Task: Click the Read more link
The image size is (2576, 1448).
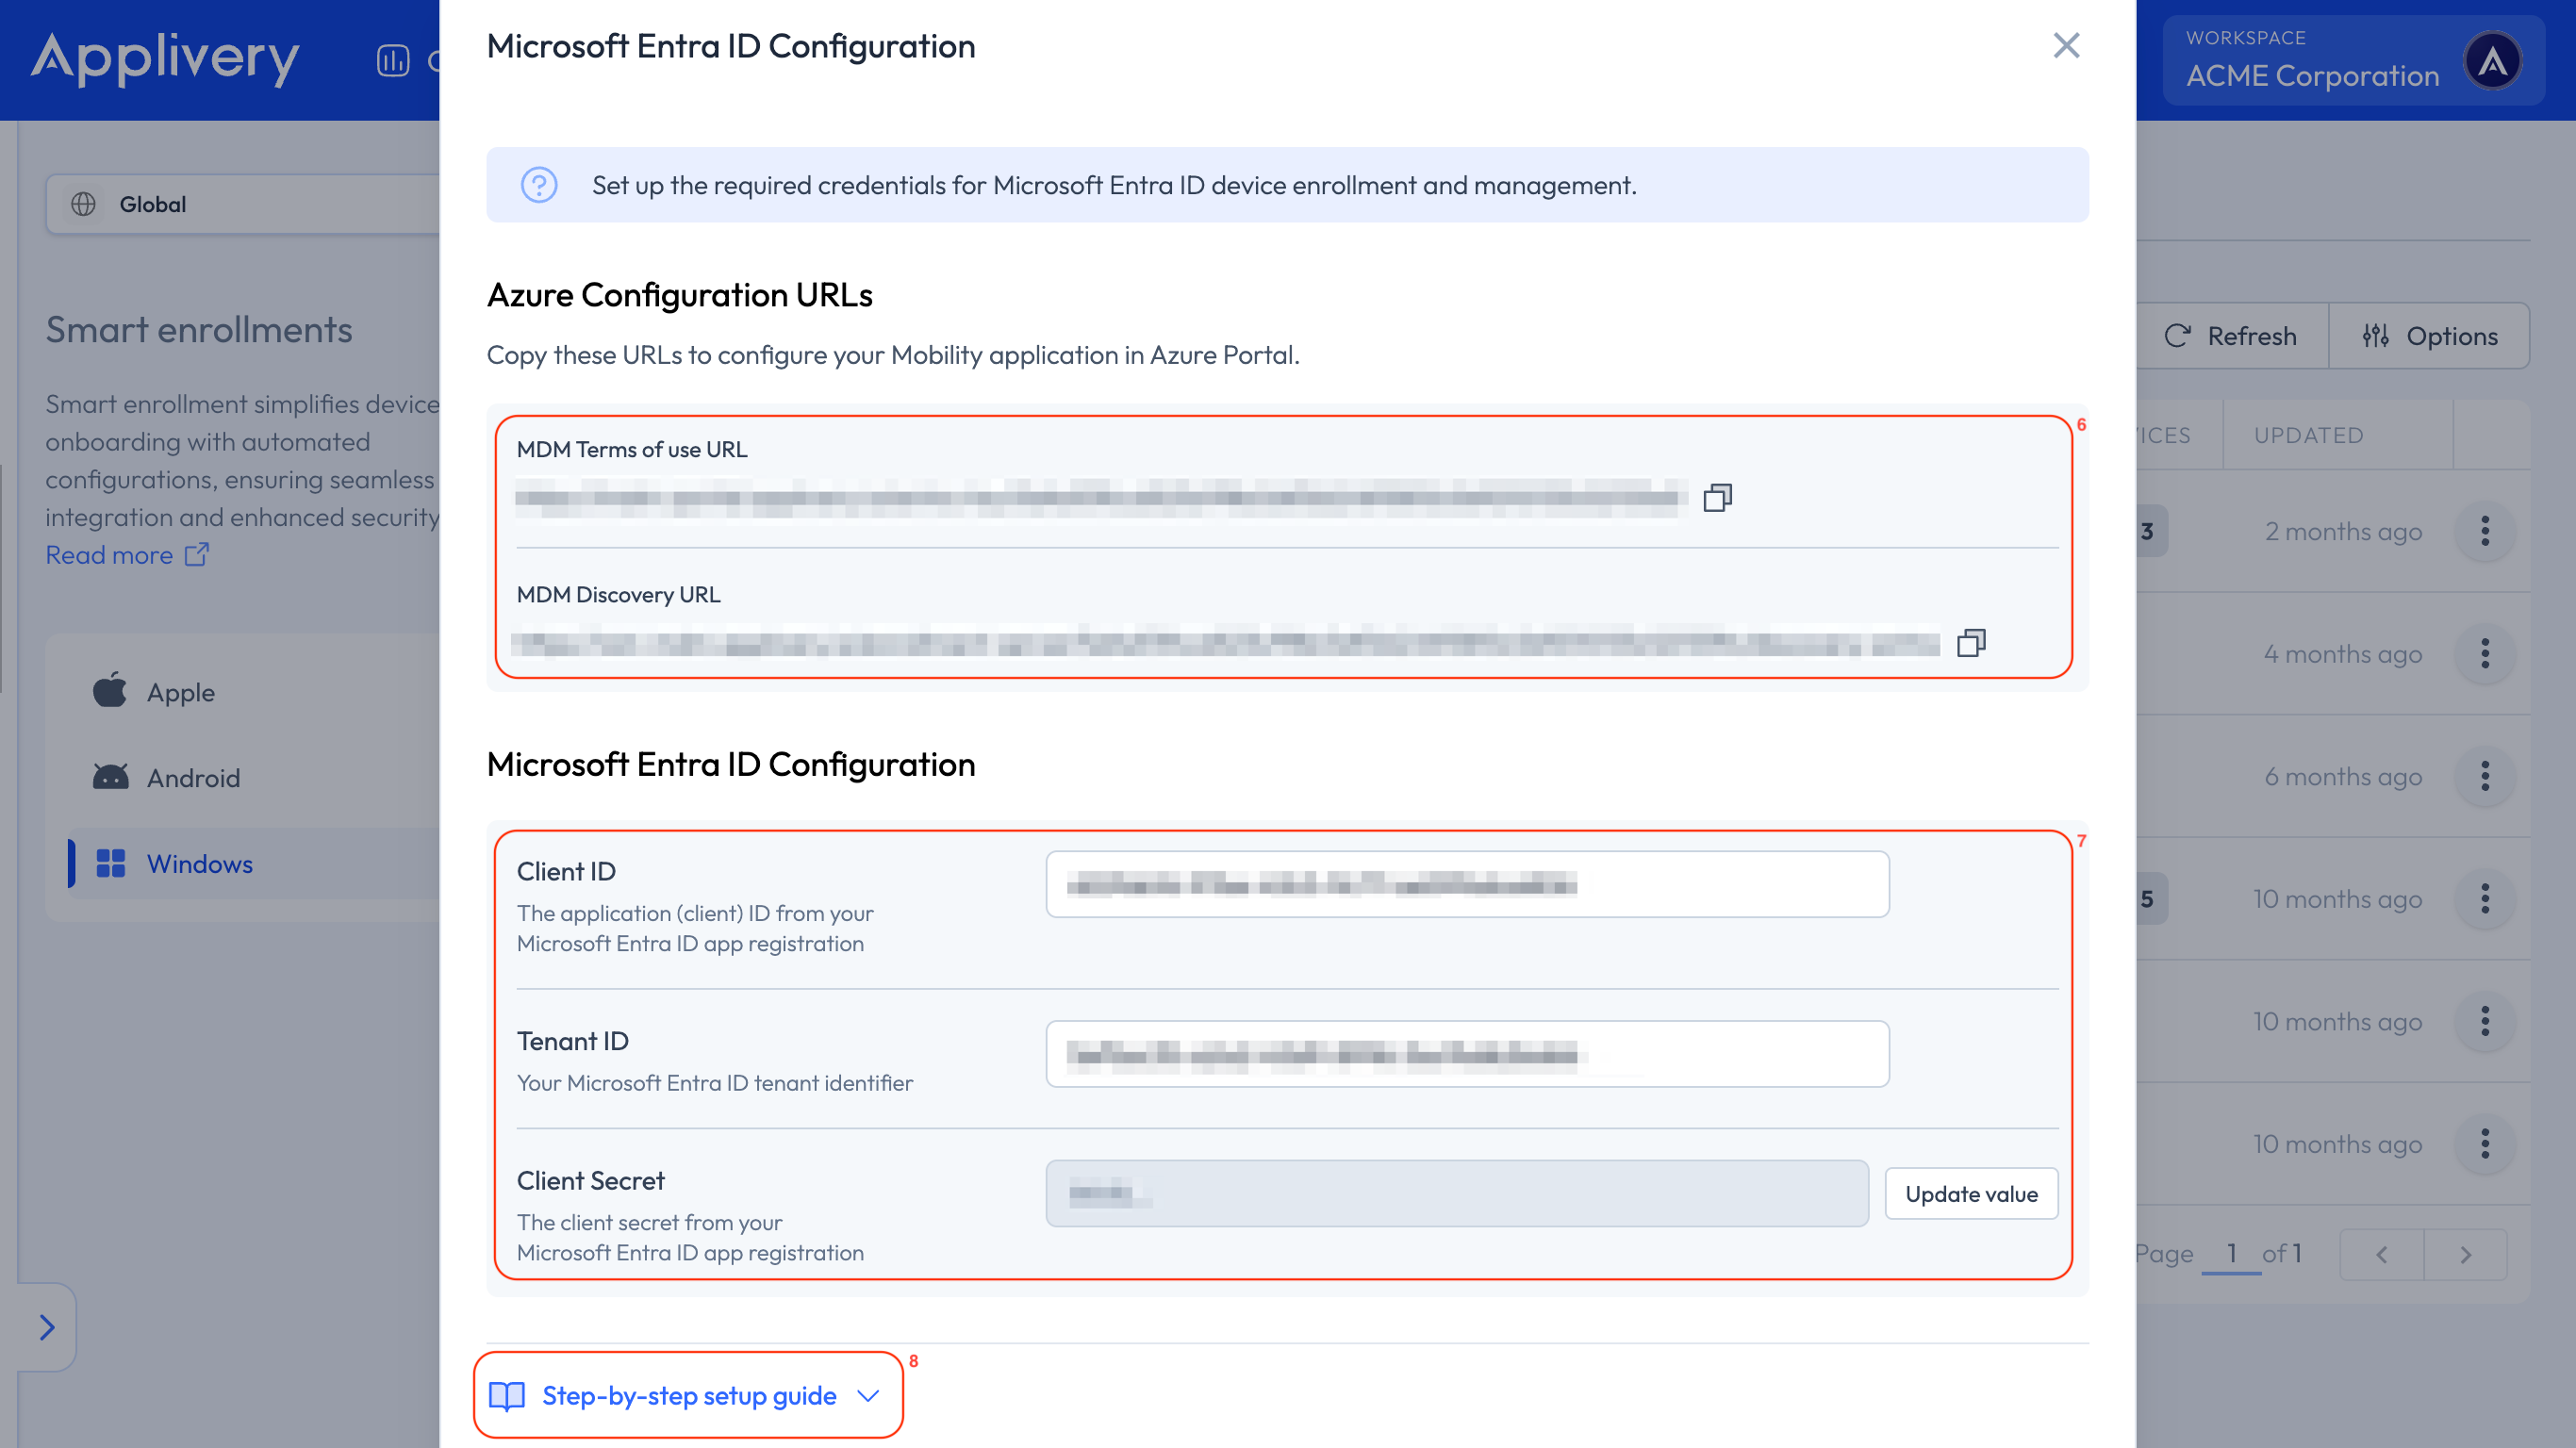Action: click(x=111, y=554)
